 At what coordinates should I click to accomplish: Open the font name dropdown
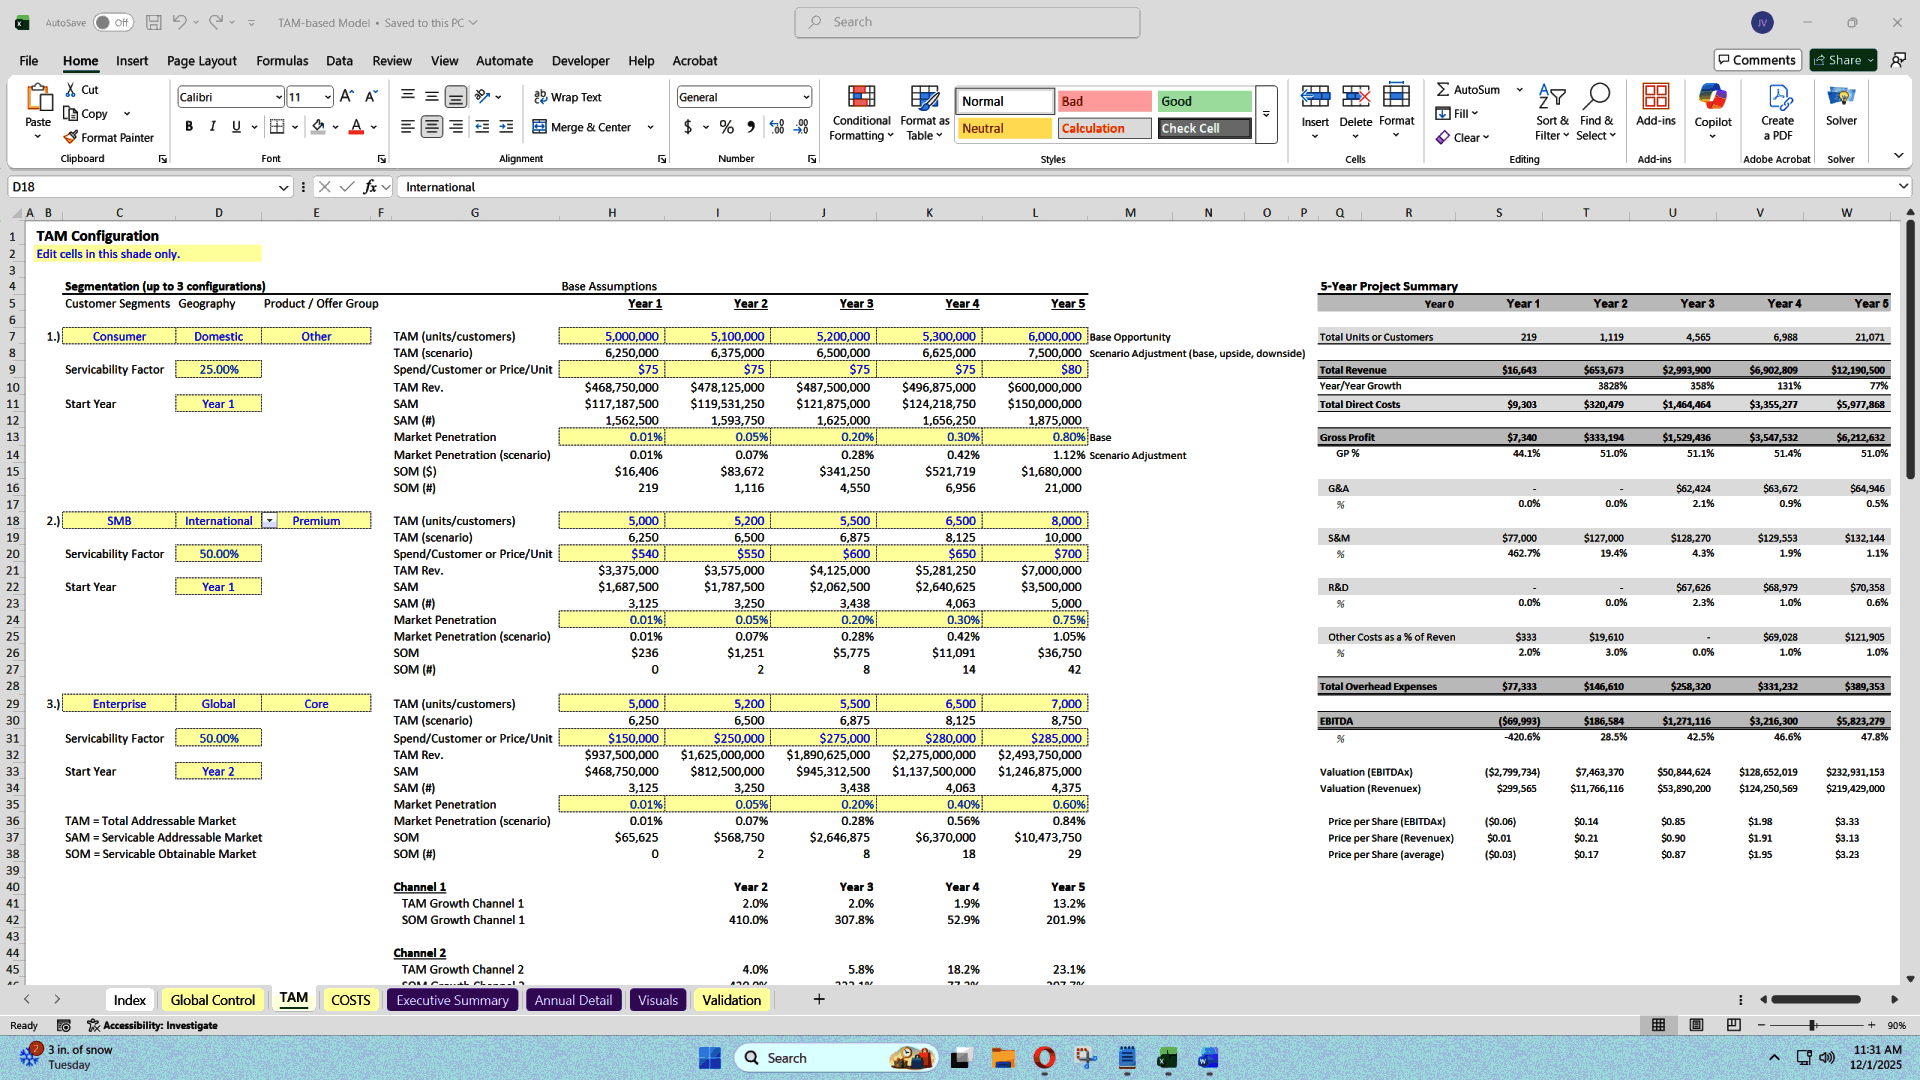[279, 96]
